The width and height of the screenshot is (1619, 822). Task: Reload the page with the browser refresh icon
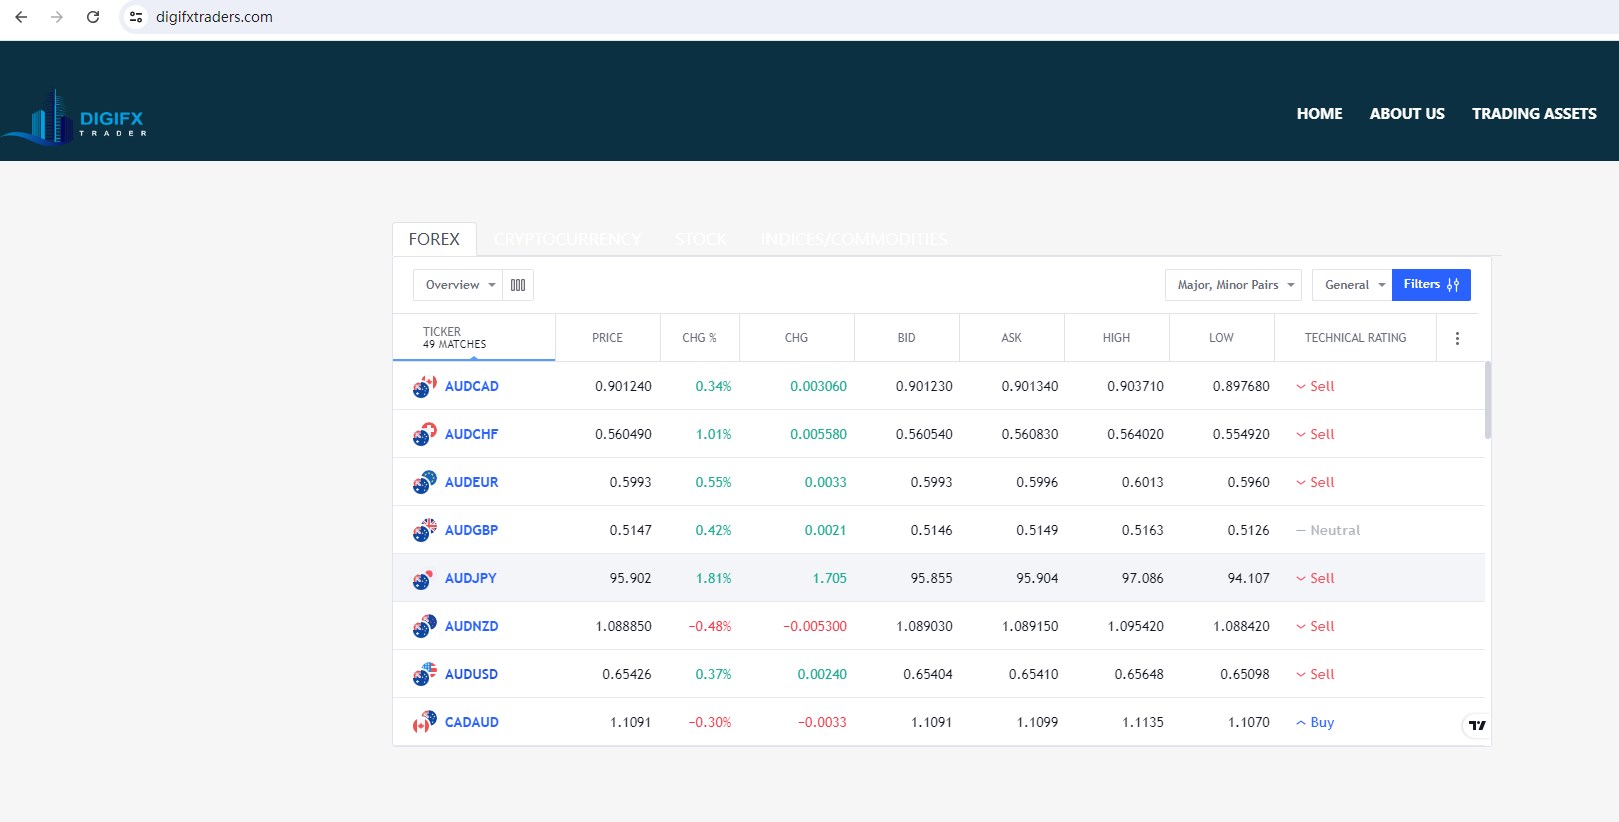coord(93,17)
